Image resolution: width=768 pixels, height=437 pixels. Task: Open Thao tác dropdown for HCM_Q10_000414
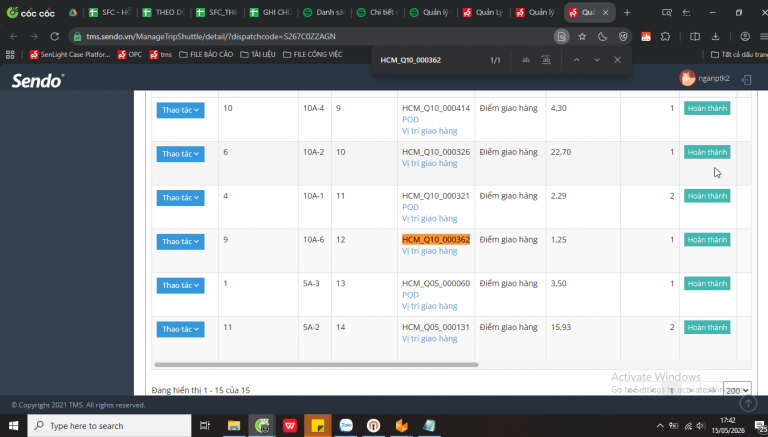[180, 110]
